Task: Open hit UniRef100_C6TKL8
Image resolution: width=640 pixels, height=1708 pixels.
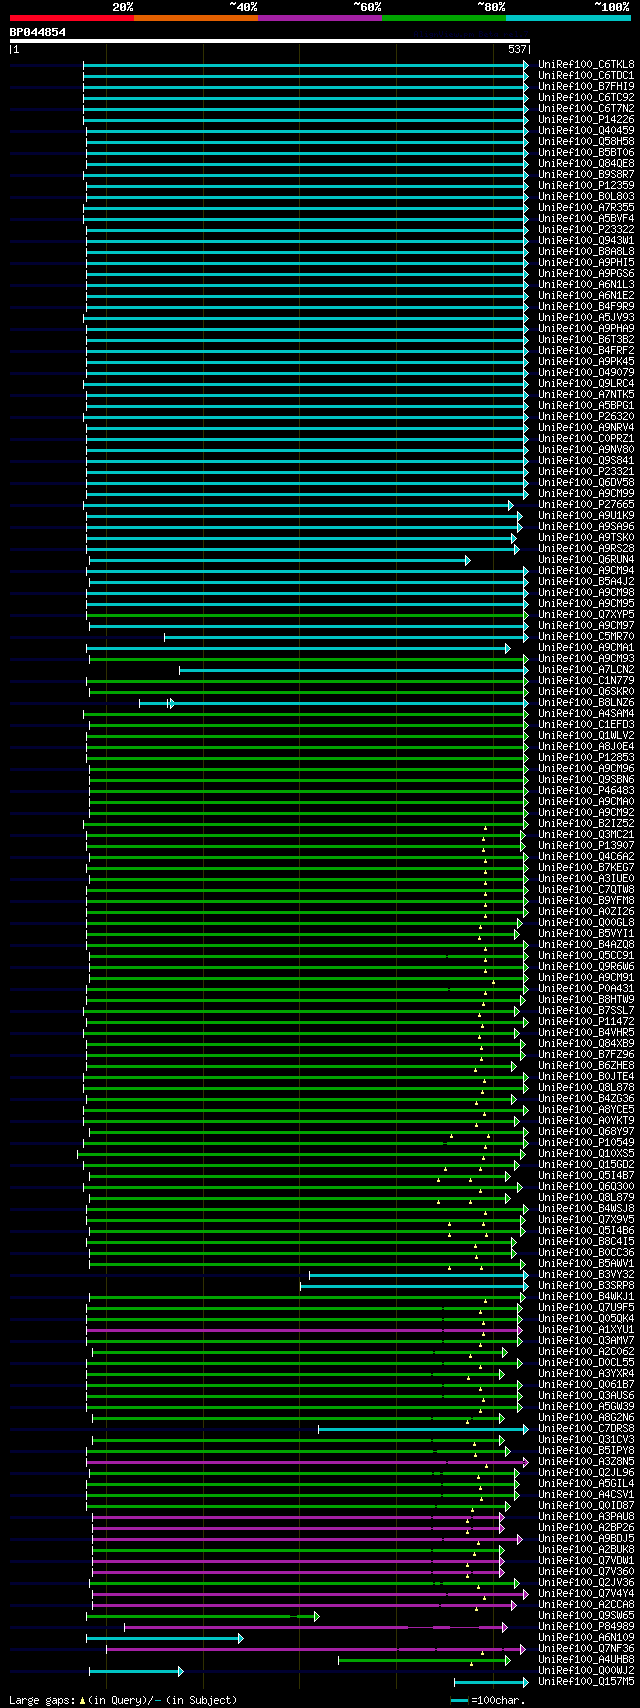Action: 586,64
